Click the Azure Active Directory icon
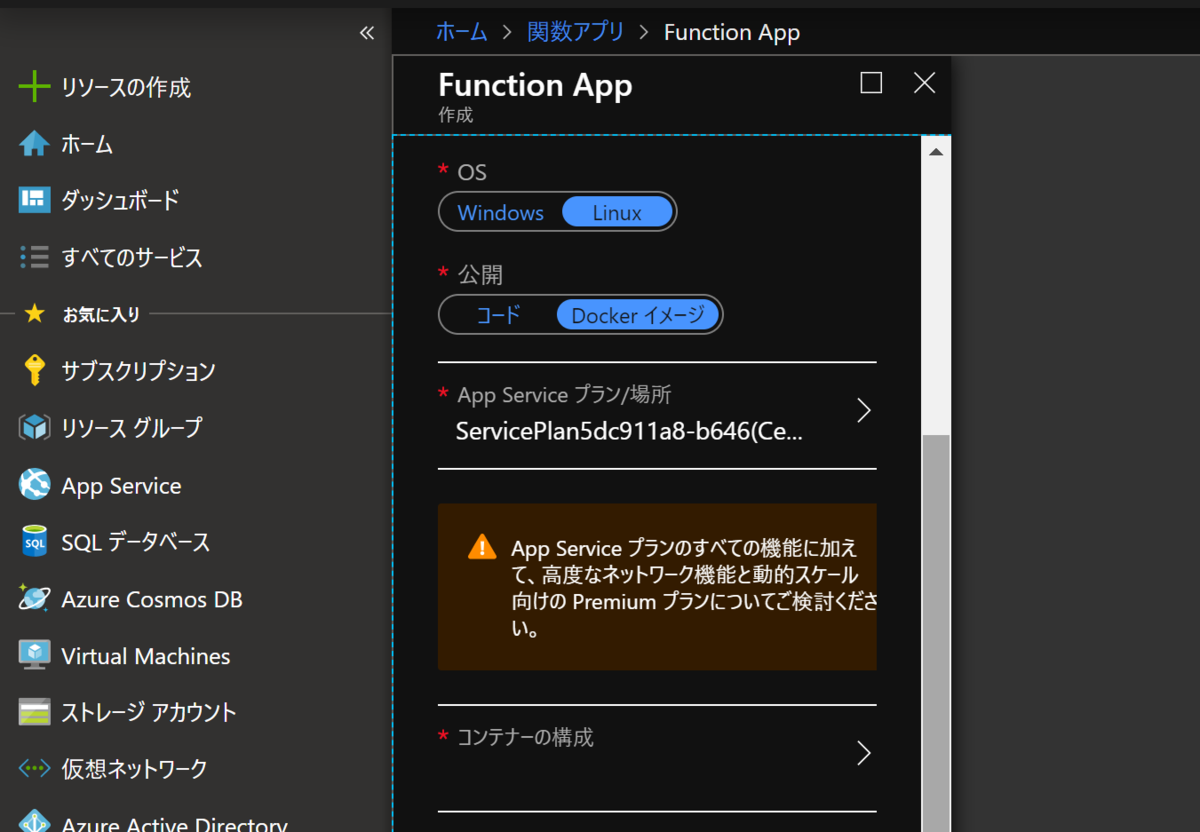The width and height of the screenshot is (1200, 832). tap(34, 822)
